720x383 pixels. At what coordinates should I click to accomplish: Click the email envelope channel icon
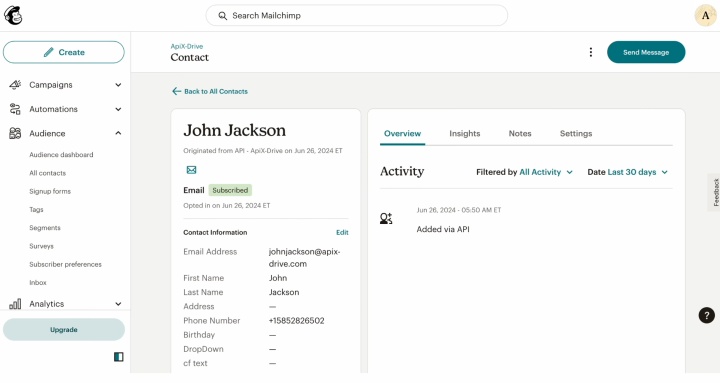[x=191, y=170]
